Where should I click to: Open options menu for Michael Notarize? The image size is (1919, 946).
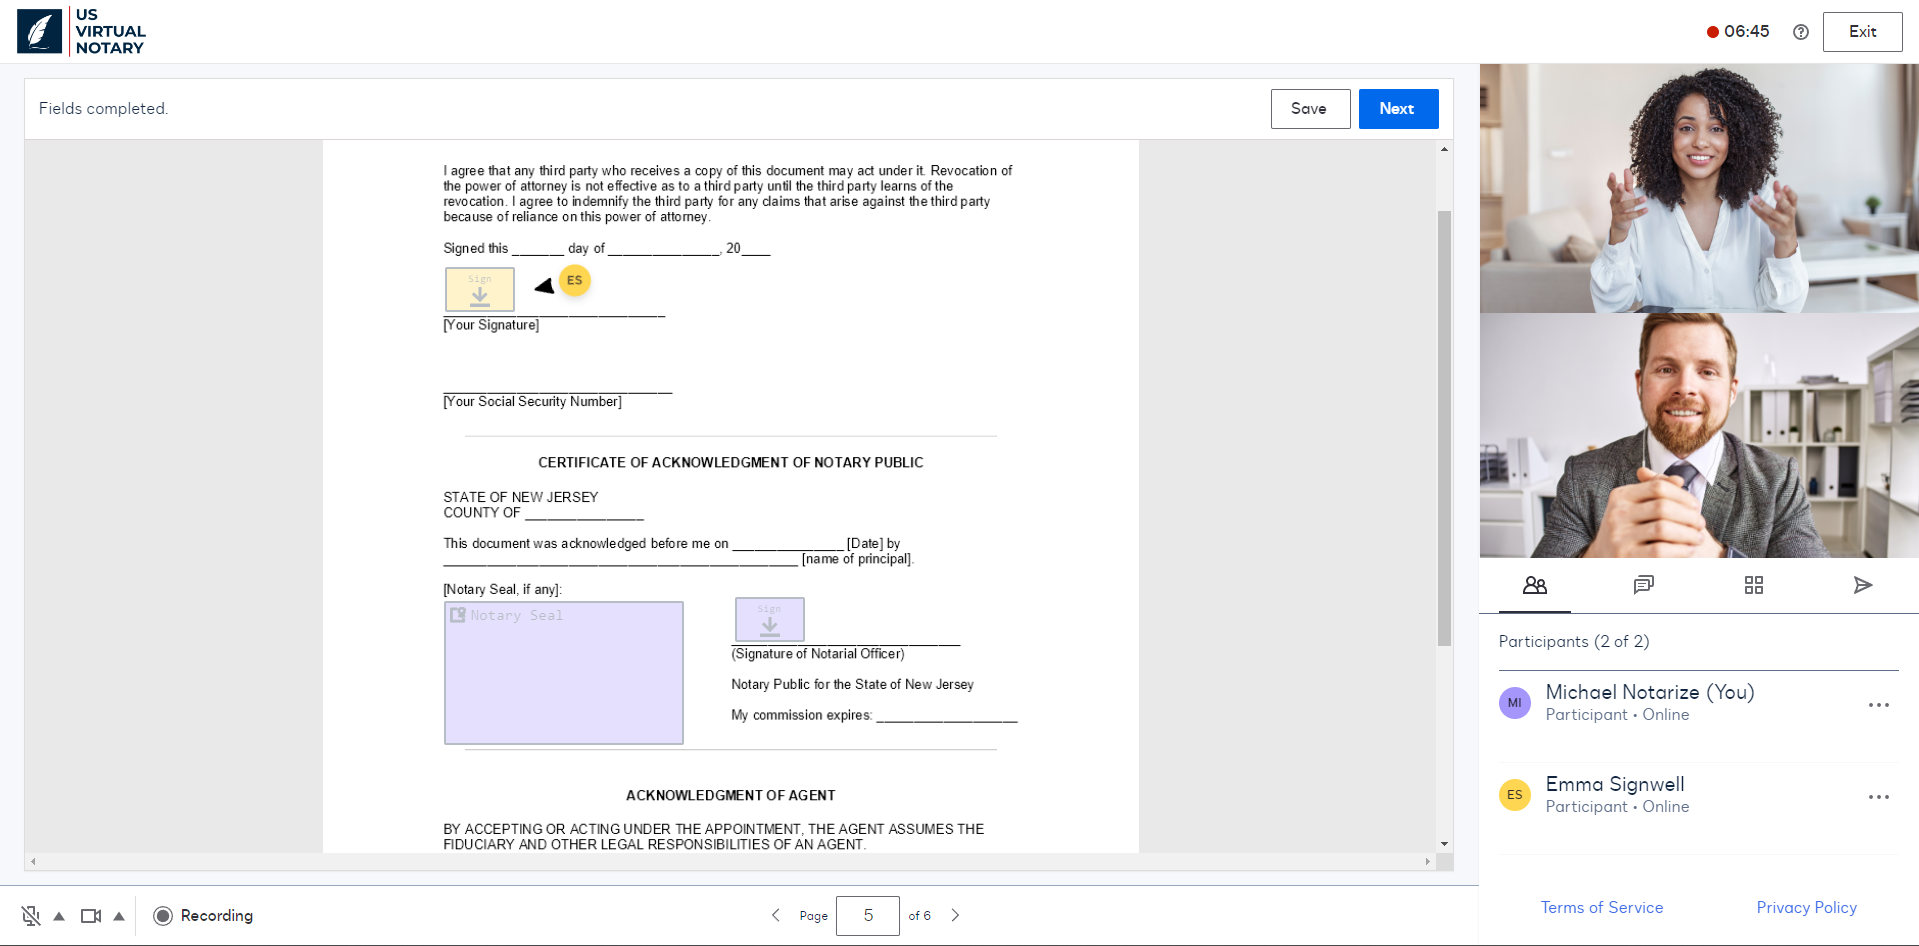[1879, 704]
